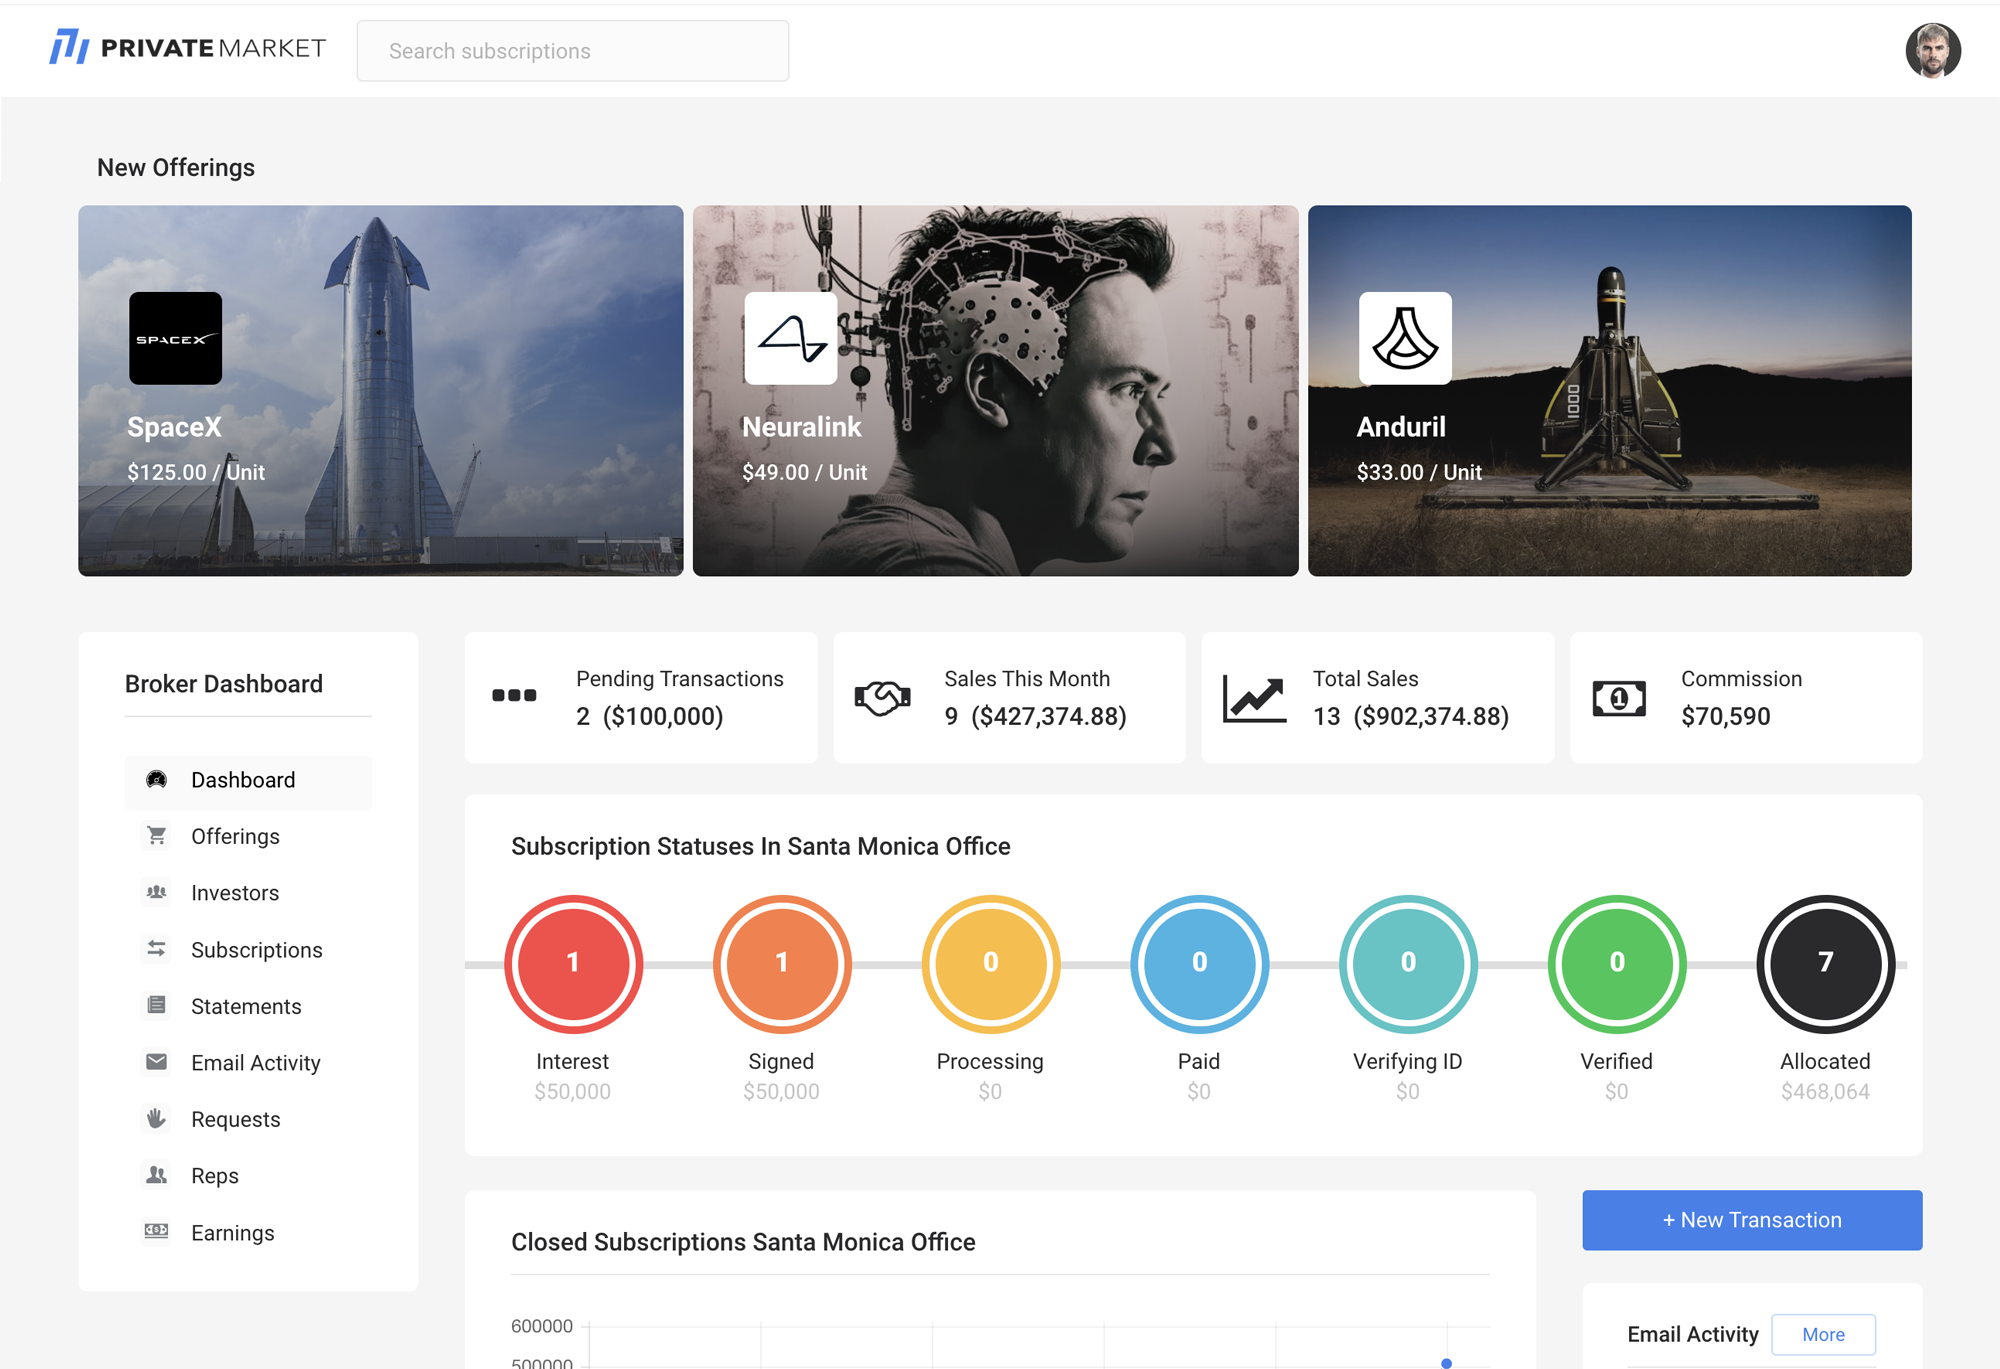Click the '$468,064' Allocated amount
The image size is (2000, 1369).
click(1824, 1091)
